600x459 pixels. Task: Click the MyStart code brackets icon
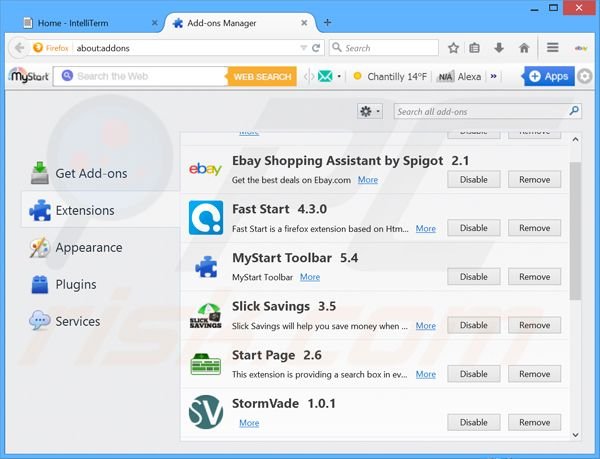(x=309, y=76)
